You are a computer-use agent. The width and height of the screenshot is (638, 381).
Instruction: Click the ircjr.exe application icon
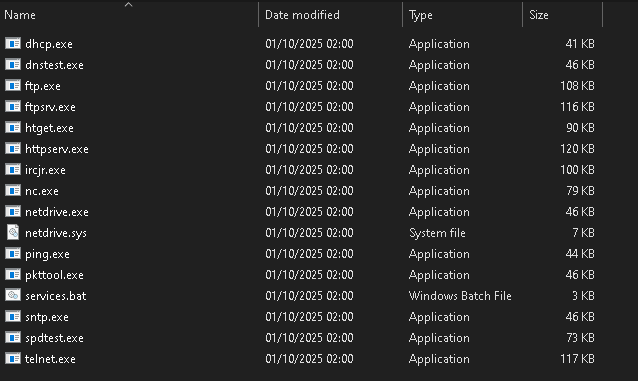(x=13, y=169)
